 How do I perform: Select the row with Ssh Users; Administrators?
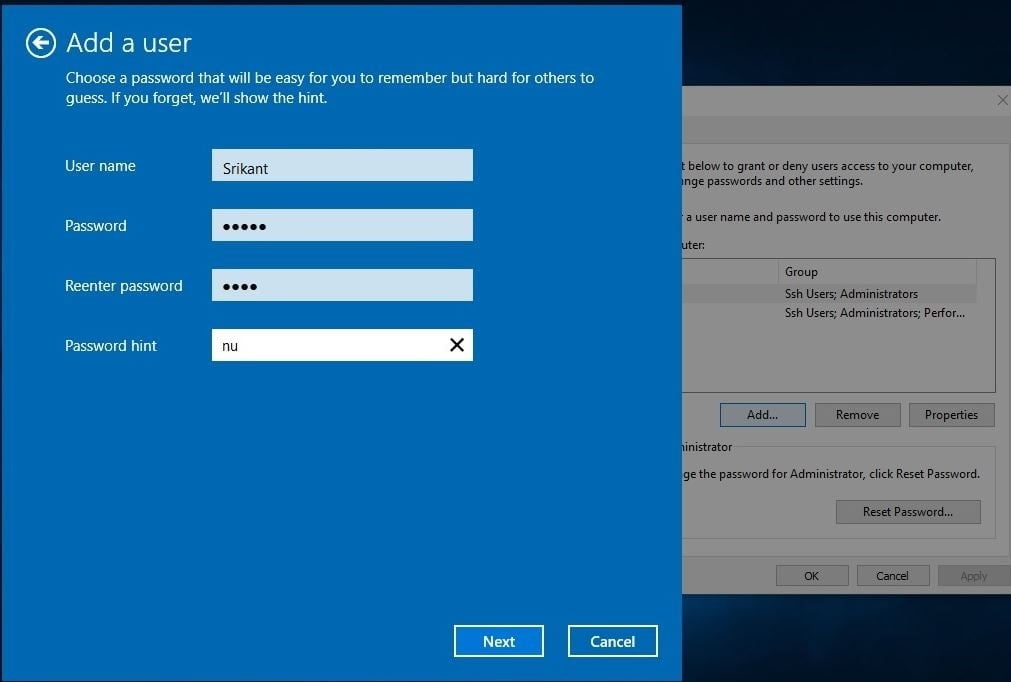(x=850, y=294)
